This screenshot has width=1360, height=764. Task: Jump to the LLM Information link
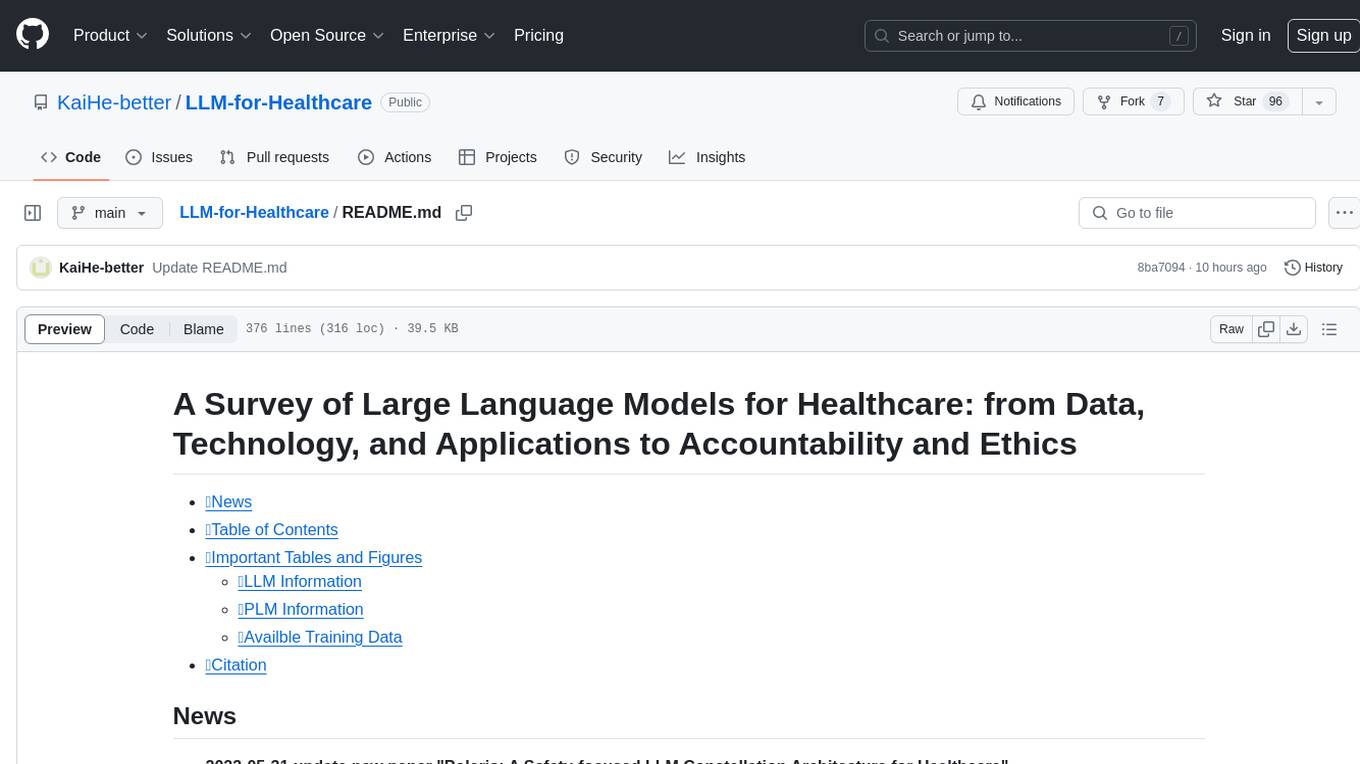300,582
